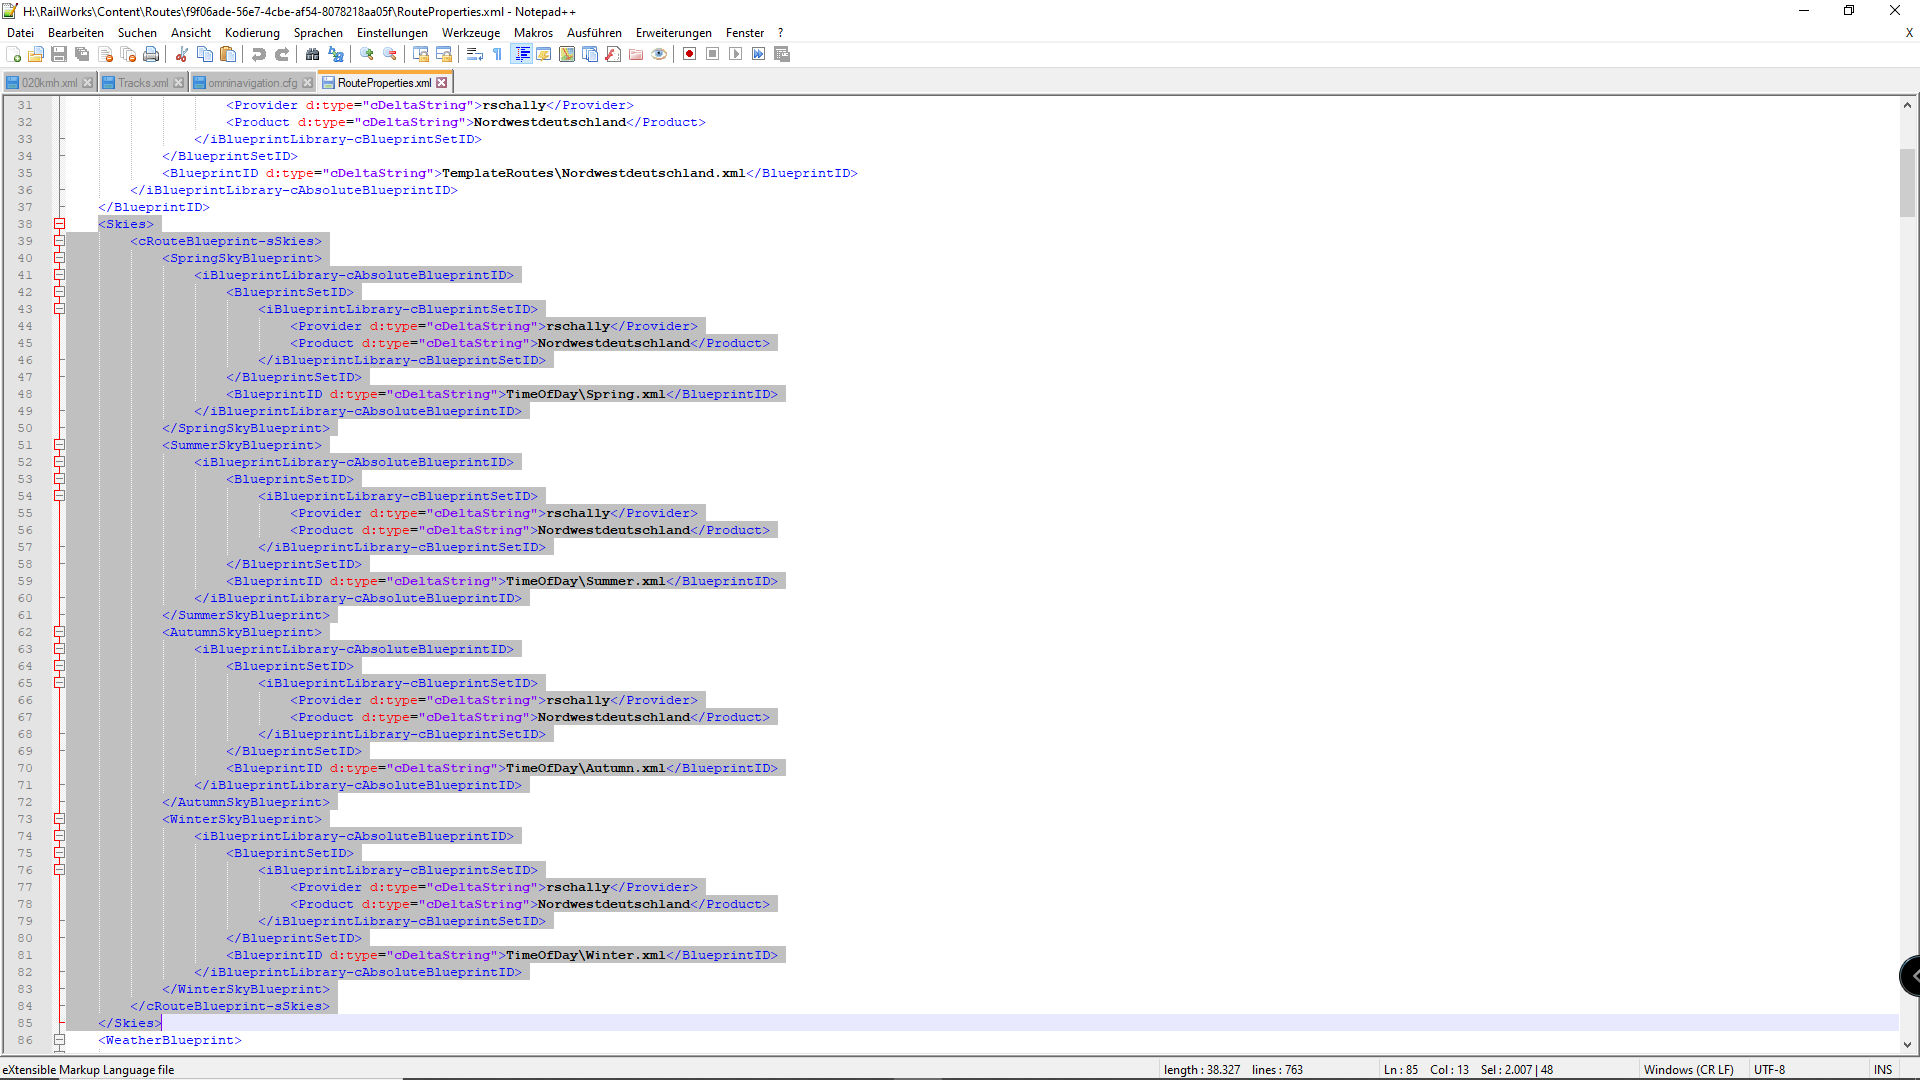Click the Windows (CR LF) status field

click(x=1688, y=1069)
